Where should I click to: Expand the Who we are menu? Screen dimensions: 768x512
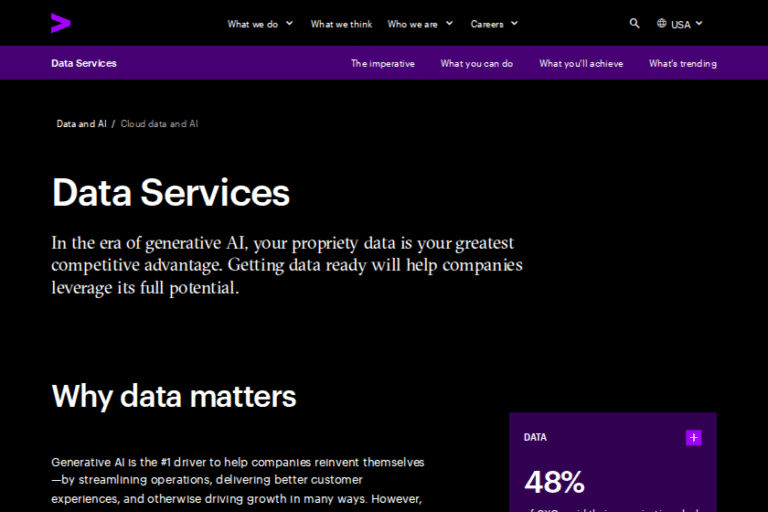[x=420, y=24]
